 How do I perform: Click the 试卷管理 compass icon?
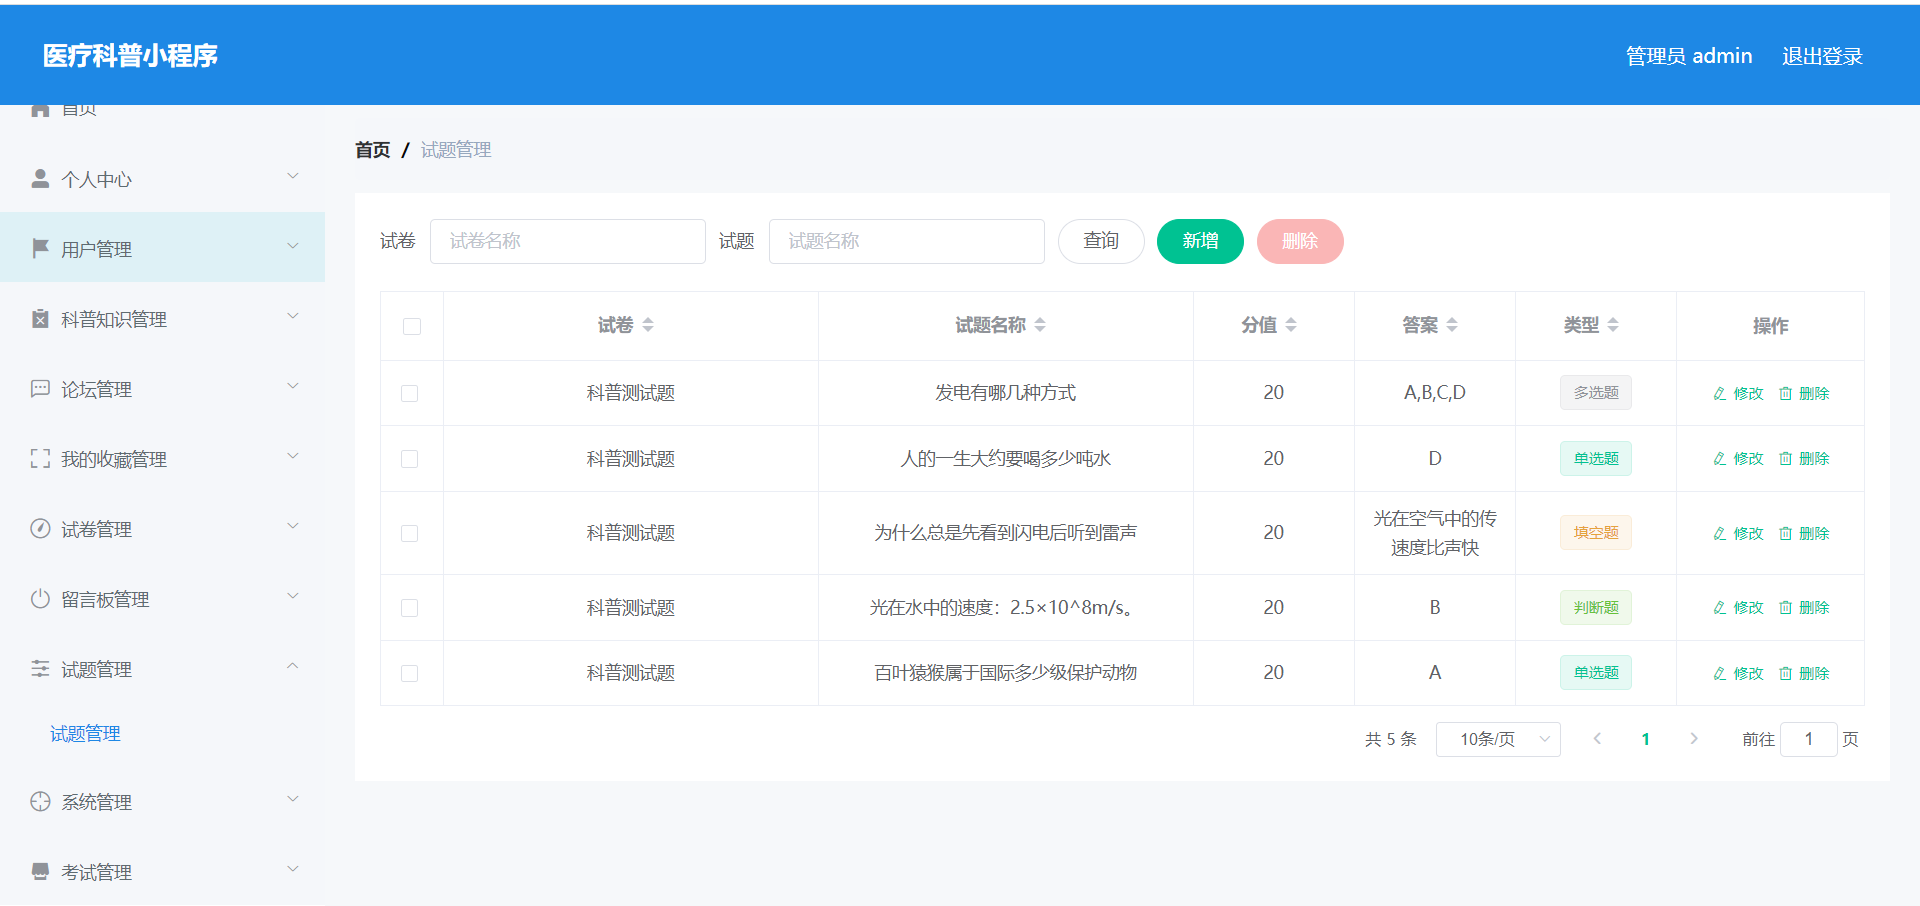(40, 528)
